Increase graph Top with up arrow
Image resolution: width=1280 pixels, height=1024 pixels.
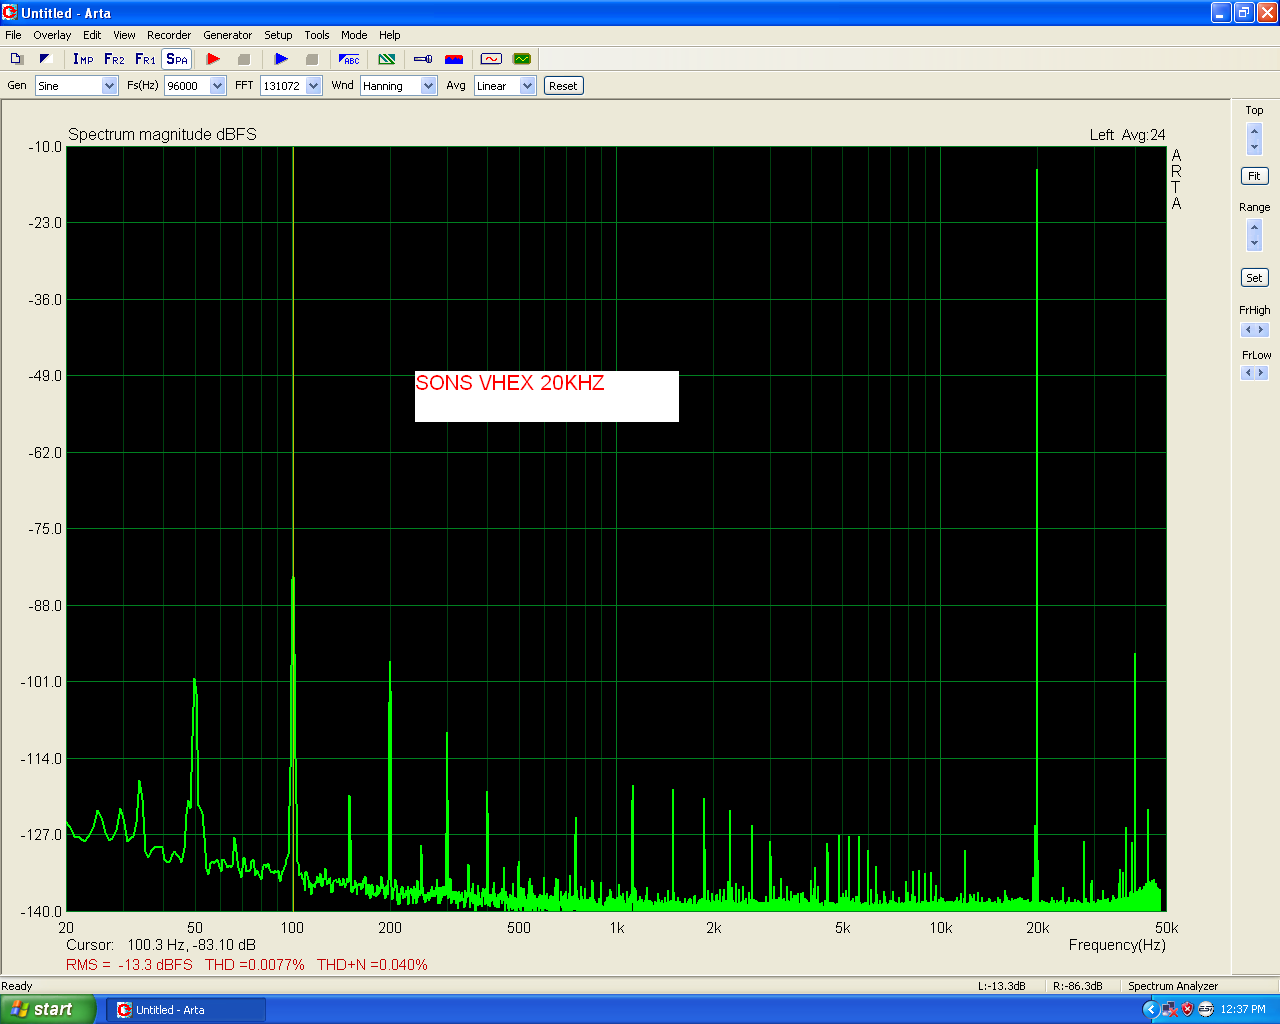coord(1255,130)
